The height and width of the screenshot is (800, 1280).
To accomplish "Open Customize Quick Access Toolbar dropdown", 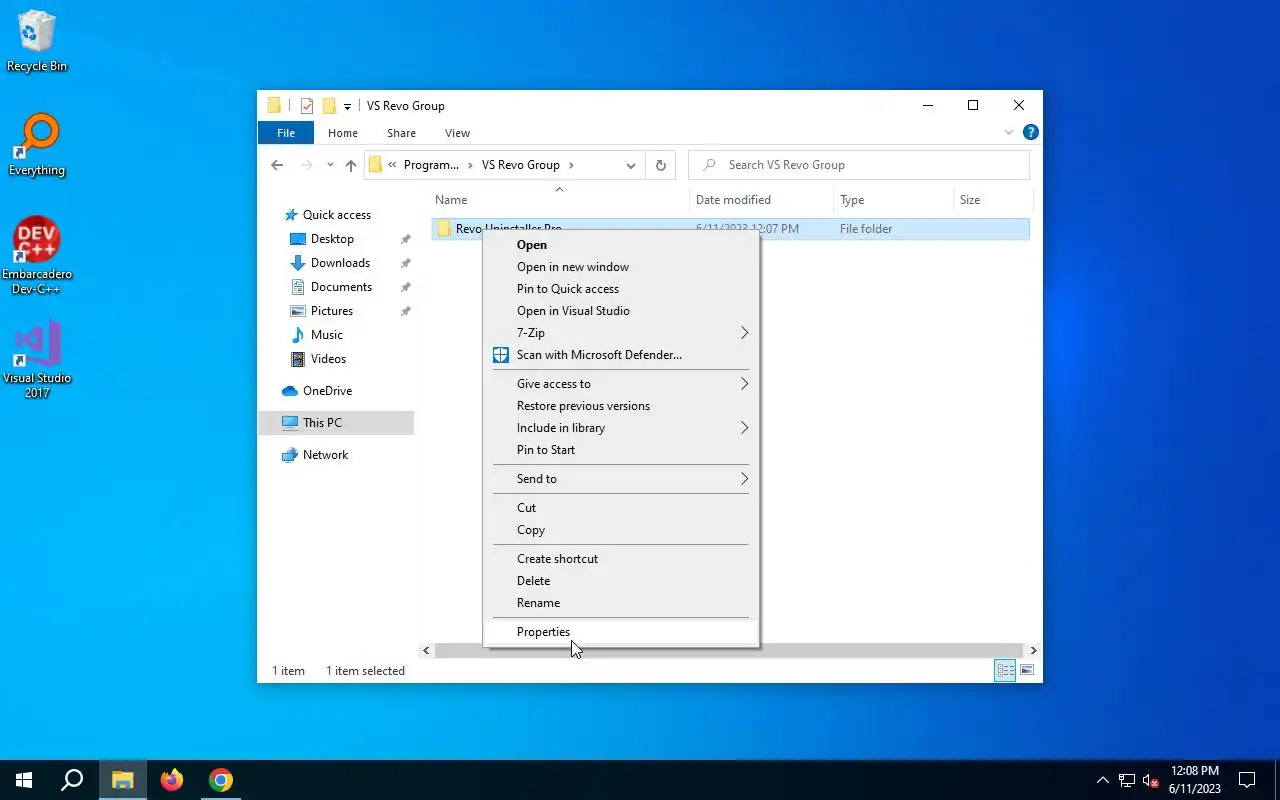I will (347, 106).
